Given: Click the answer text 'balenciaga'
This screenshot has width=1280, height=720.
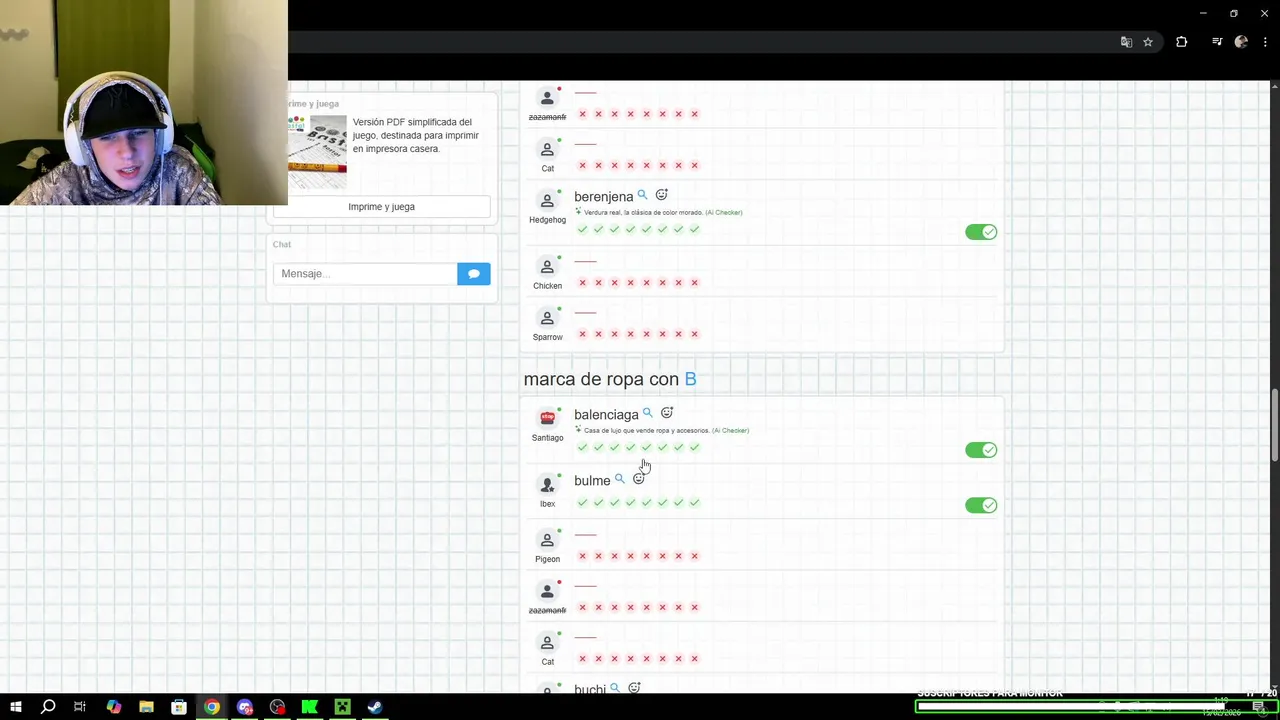Looking at the screenshot, I should (606, 415).
